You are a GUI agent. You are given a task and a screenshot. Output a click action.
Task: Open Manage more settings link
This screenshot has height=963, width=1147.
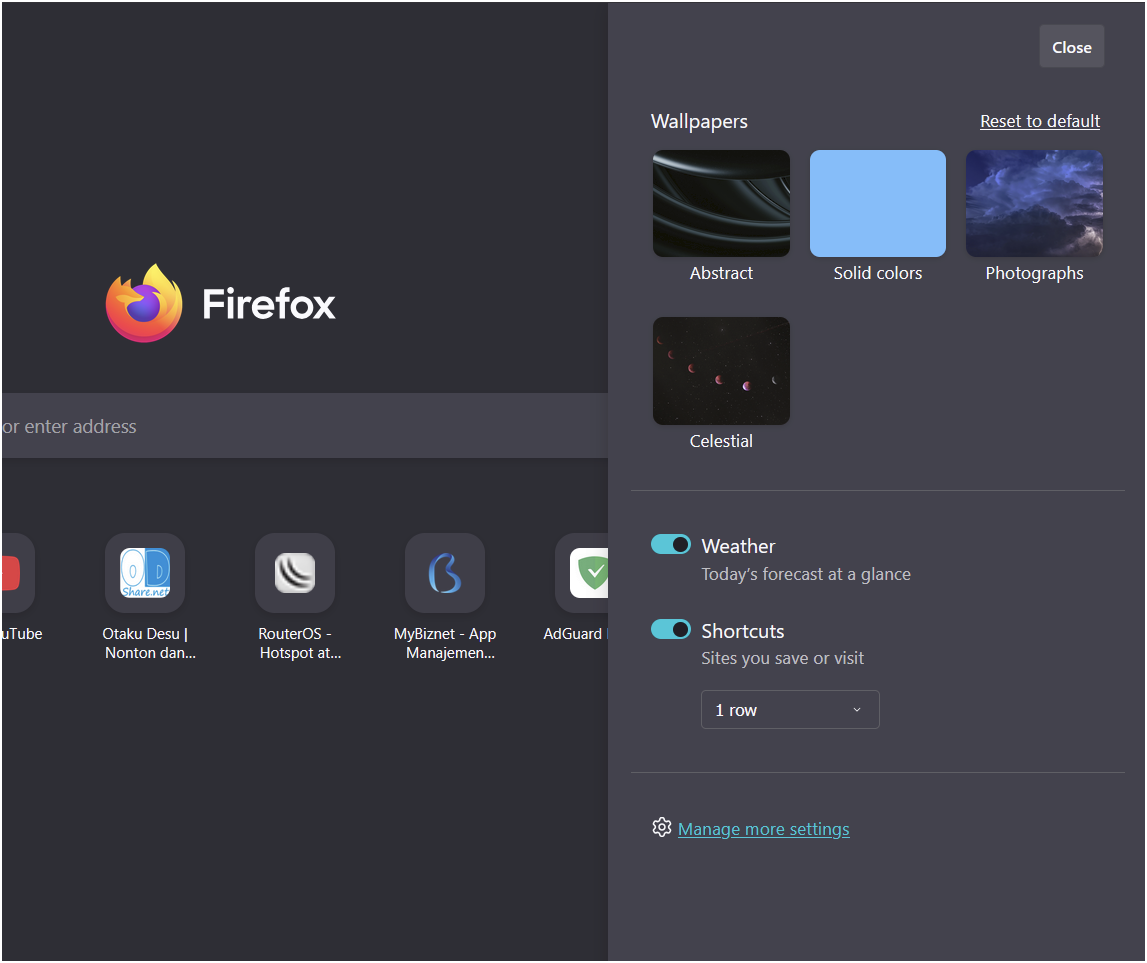[764, 829]
